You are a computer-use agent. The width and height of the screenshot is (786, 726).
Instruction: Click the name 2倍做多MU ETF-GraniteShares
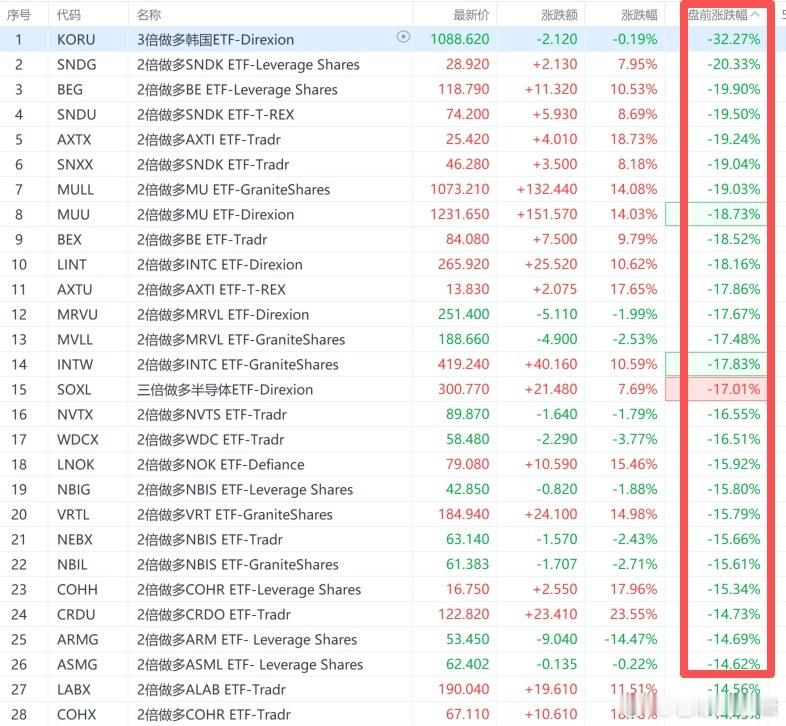234,190
